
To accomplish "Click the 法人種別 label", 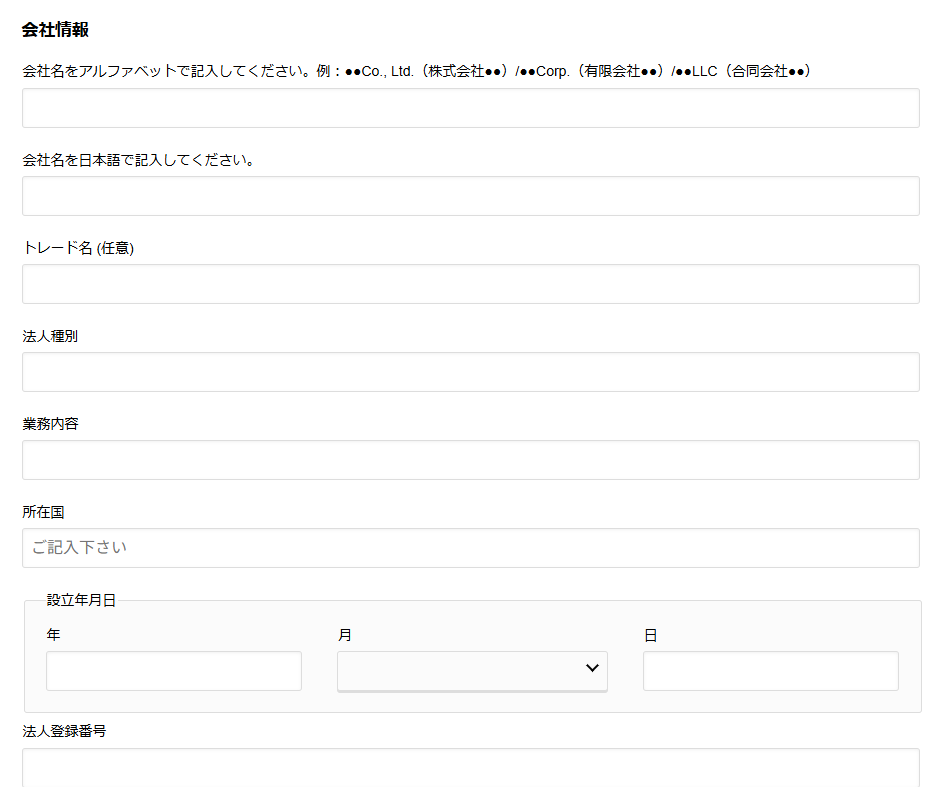I will [x=50, y=336].
